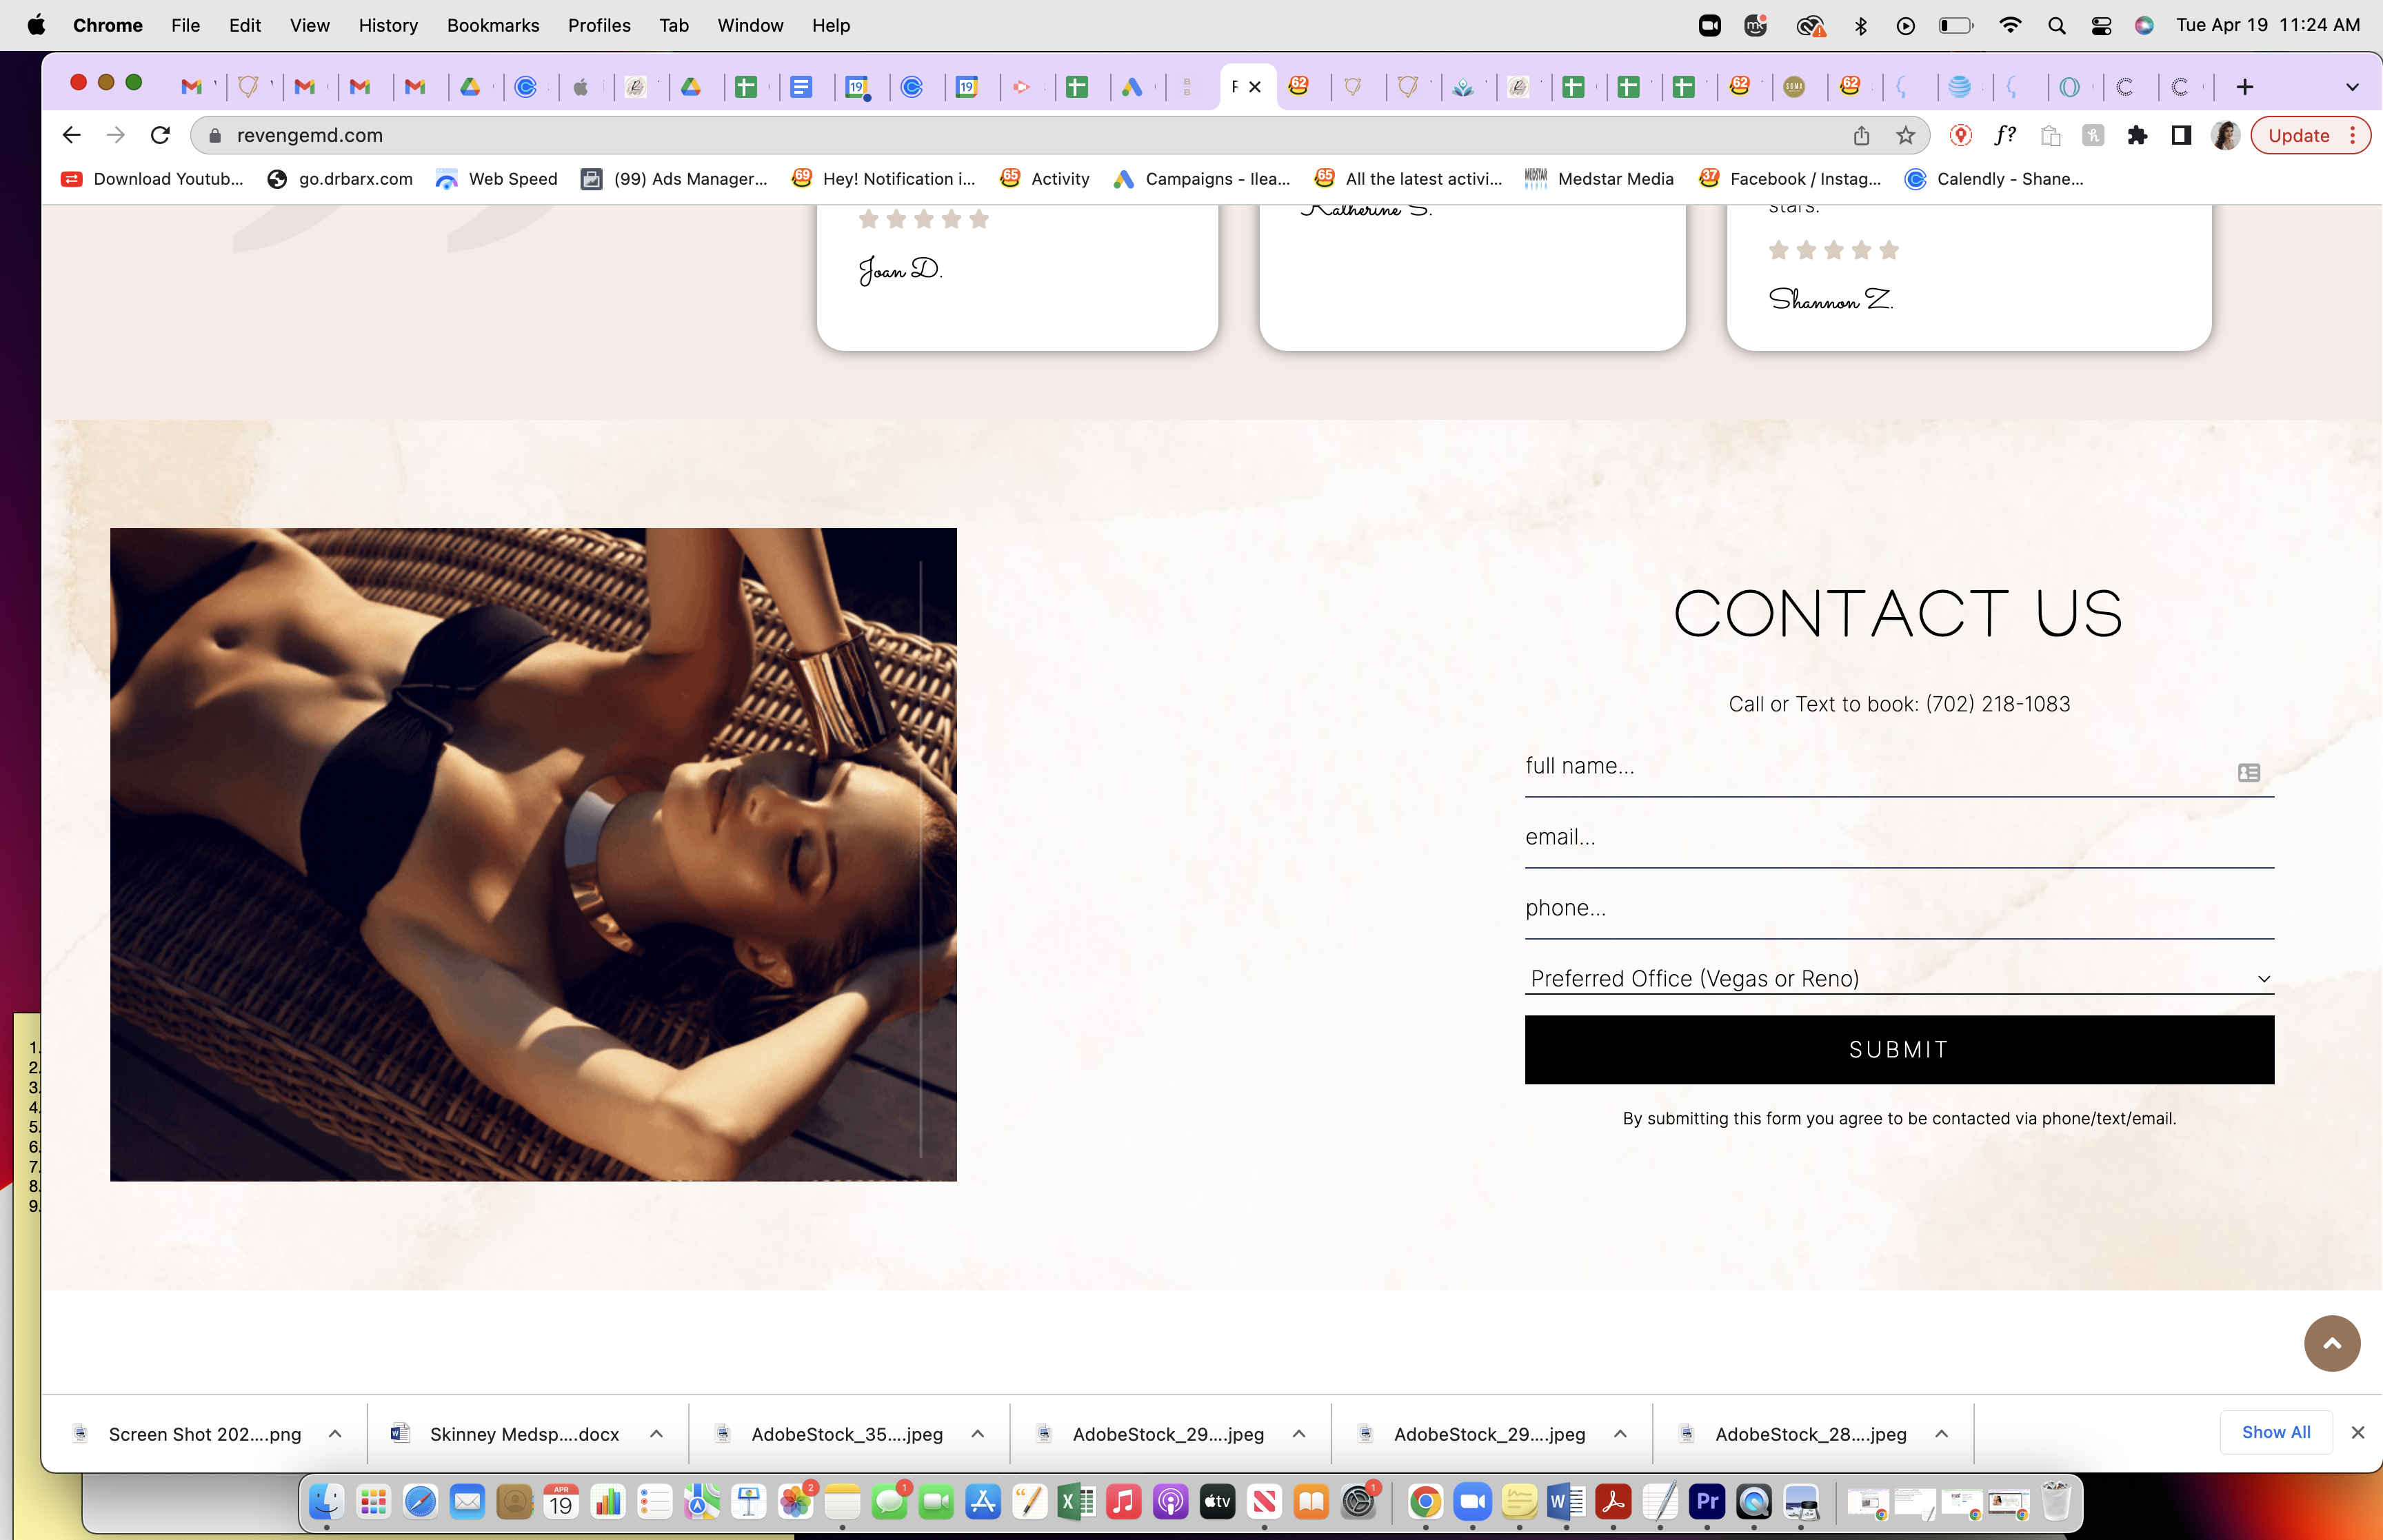Open the Preferred Office dropdown

point(1899,978)
